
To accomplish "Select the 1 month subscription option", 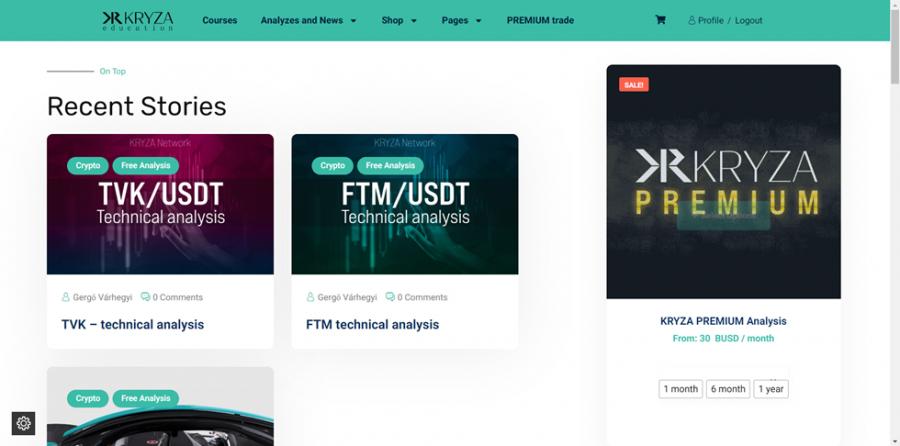I will click(681, 389).
